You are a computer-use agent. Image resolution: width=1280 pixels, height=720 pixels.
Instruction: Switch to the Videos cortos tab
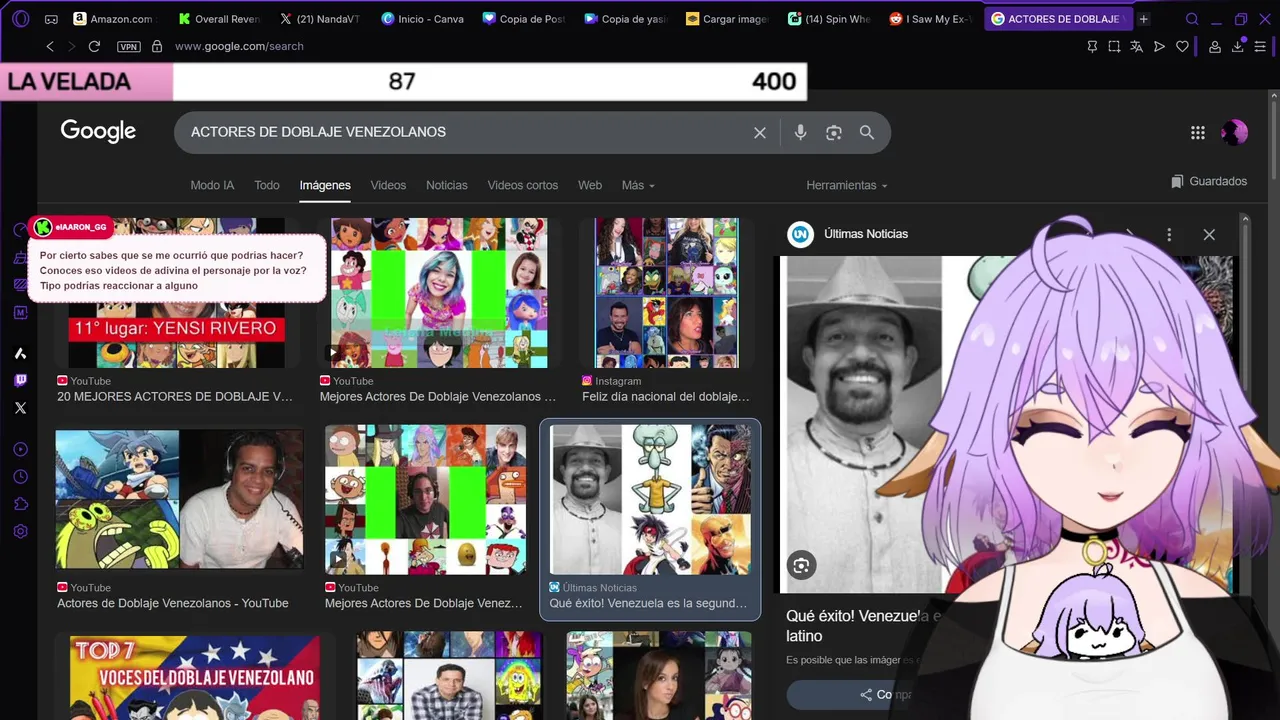[522, 185]
